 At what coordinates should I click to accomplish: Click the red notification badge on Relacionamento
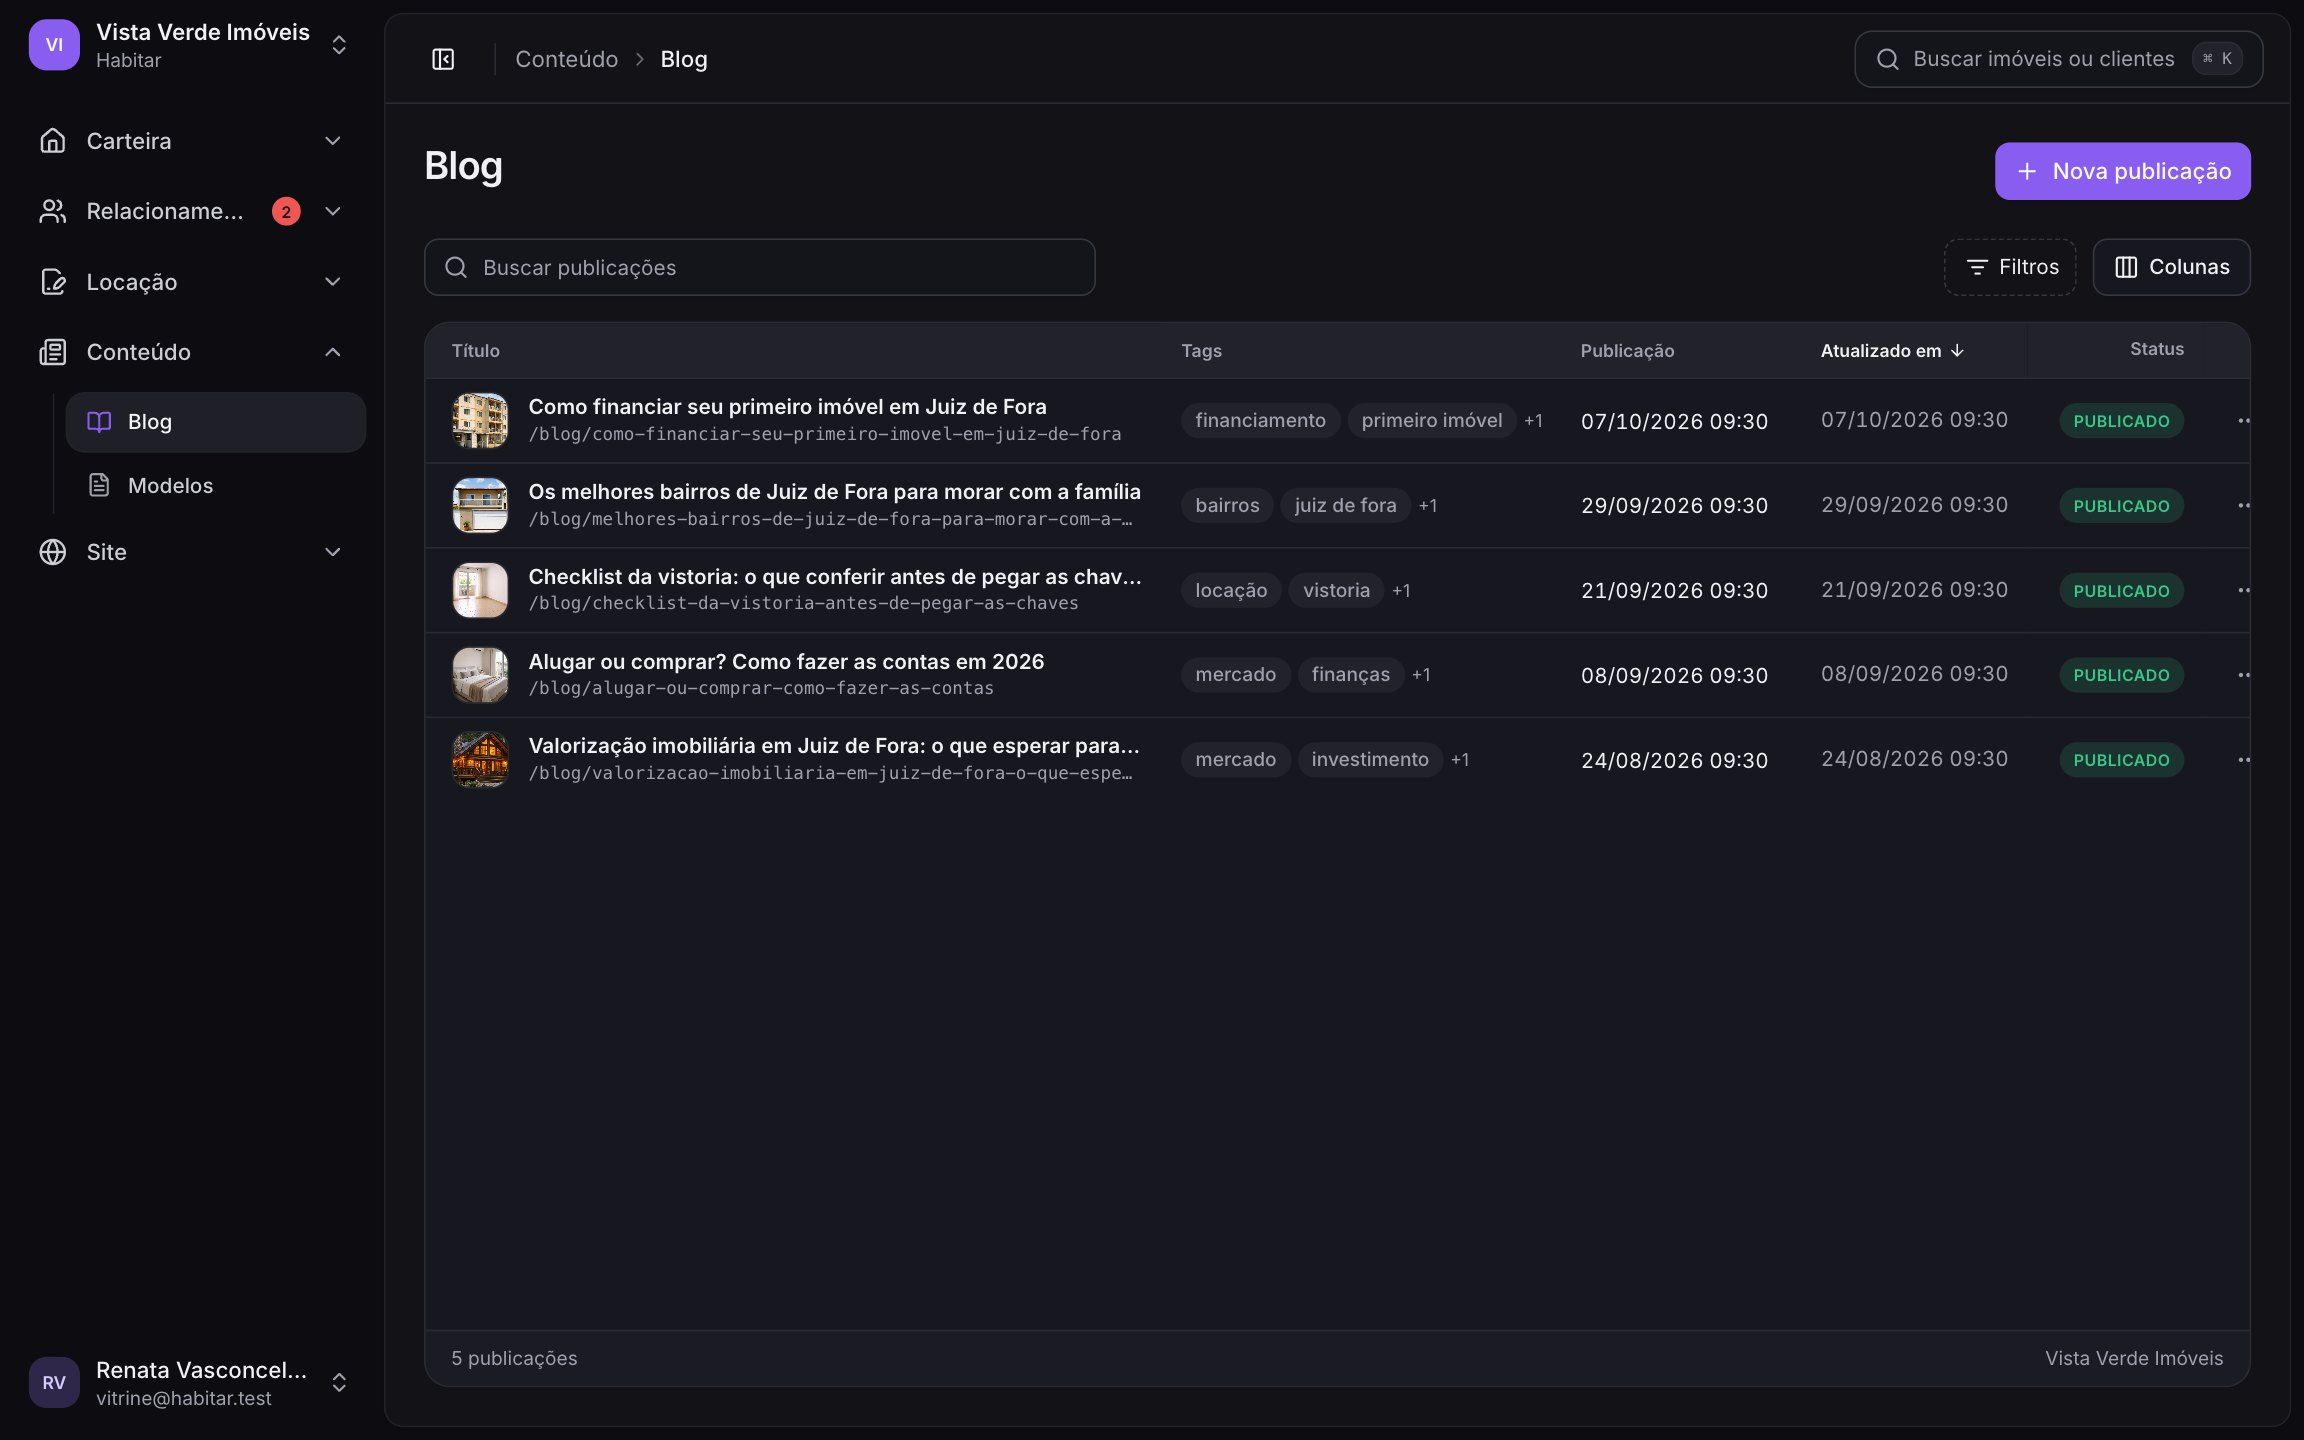click(x=286, y=212)
